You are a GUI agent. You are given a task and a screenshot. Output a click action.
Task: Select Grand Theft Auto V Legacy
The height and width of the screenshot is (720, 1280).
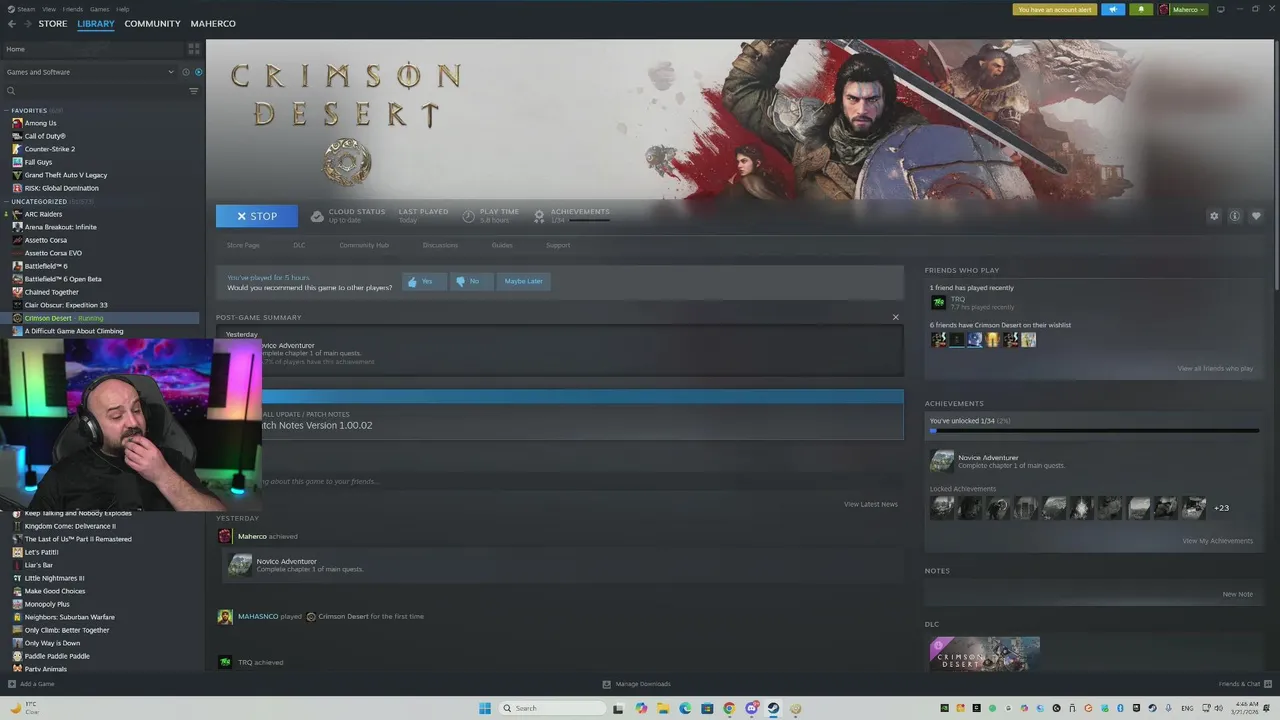coord(66,175)
